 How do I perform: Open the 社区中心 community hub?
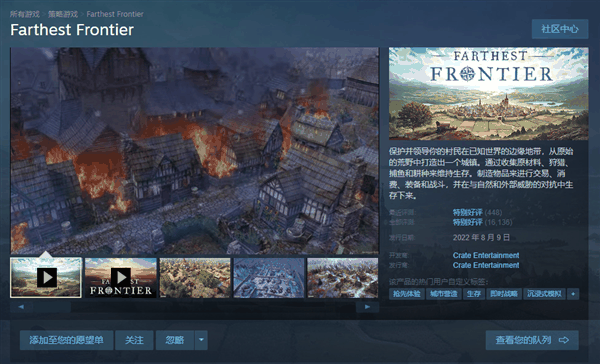tap(560, 29)
